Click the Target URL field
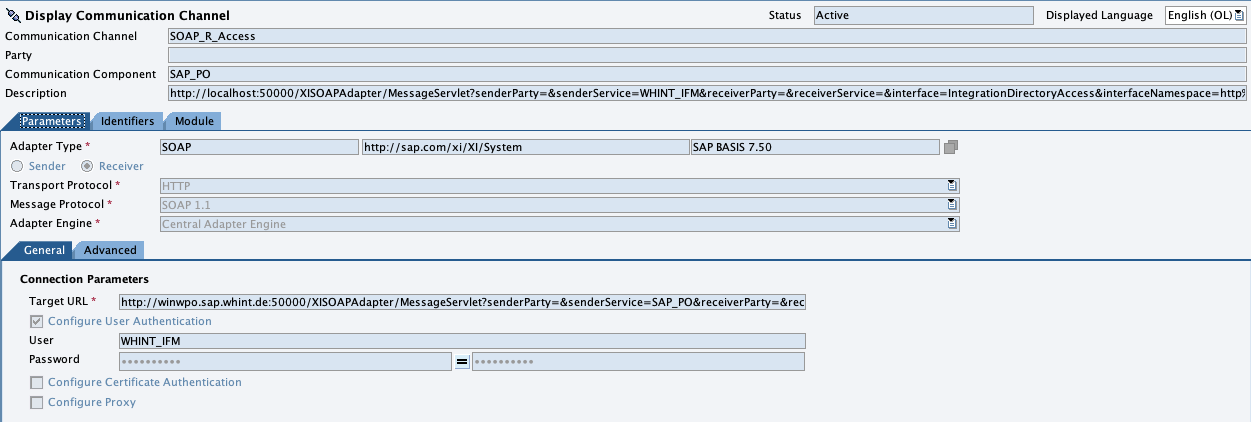Viewport: 1251px width, 422px height. coord(461,302)
